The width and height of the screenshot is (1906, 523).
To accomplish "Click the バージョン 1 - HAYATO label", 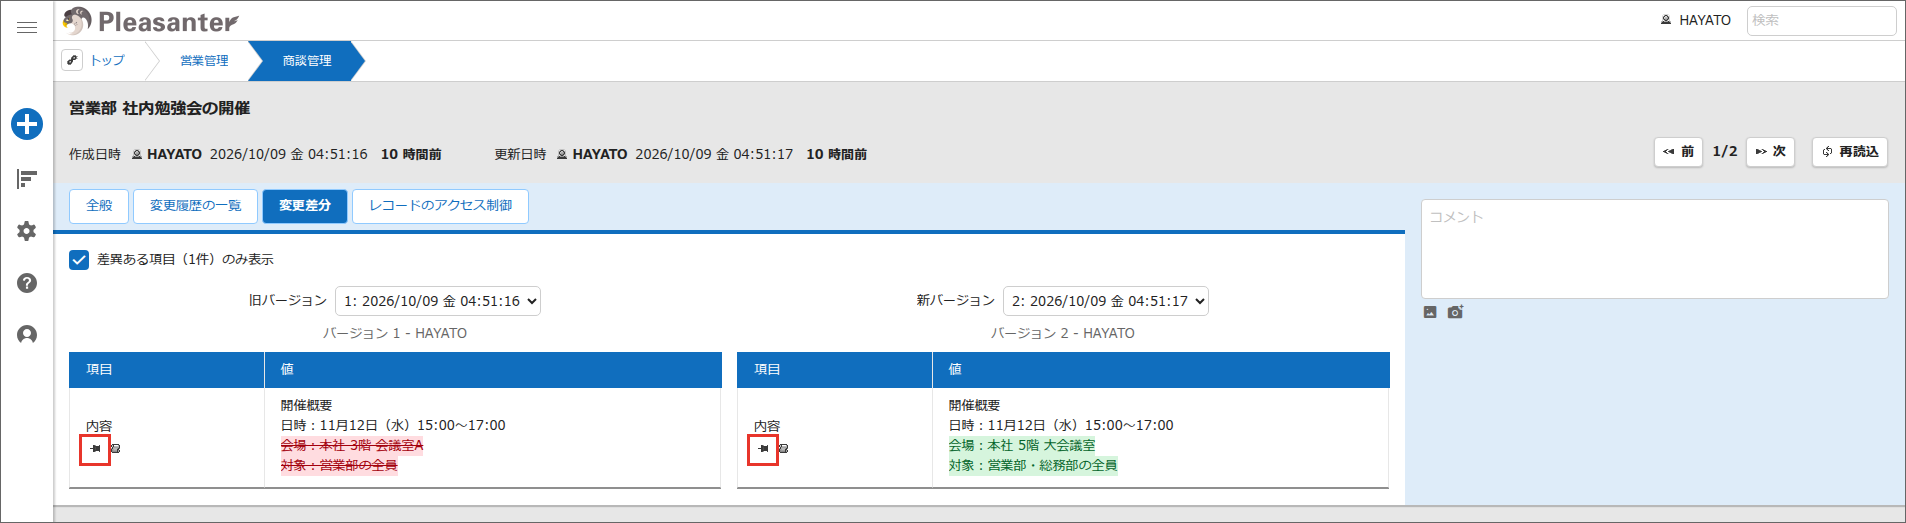I will pyautogui.click(x=395, y=334).
